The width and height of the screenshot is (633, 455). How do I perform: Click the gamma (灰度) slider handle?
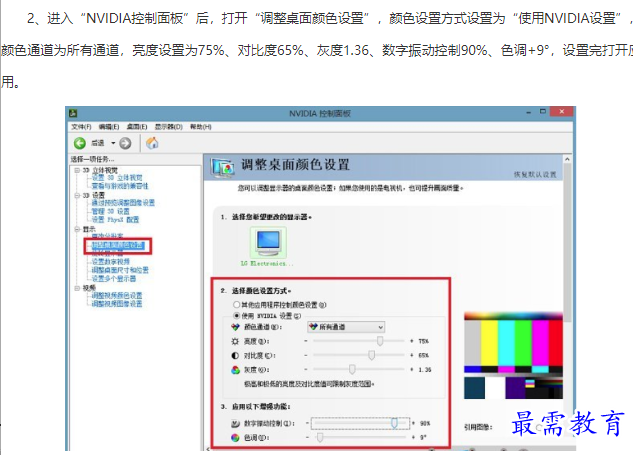(352, 369)
